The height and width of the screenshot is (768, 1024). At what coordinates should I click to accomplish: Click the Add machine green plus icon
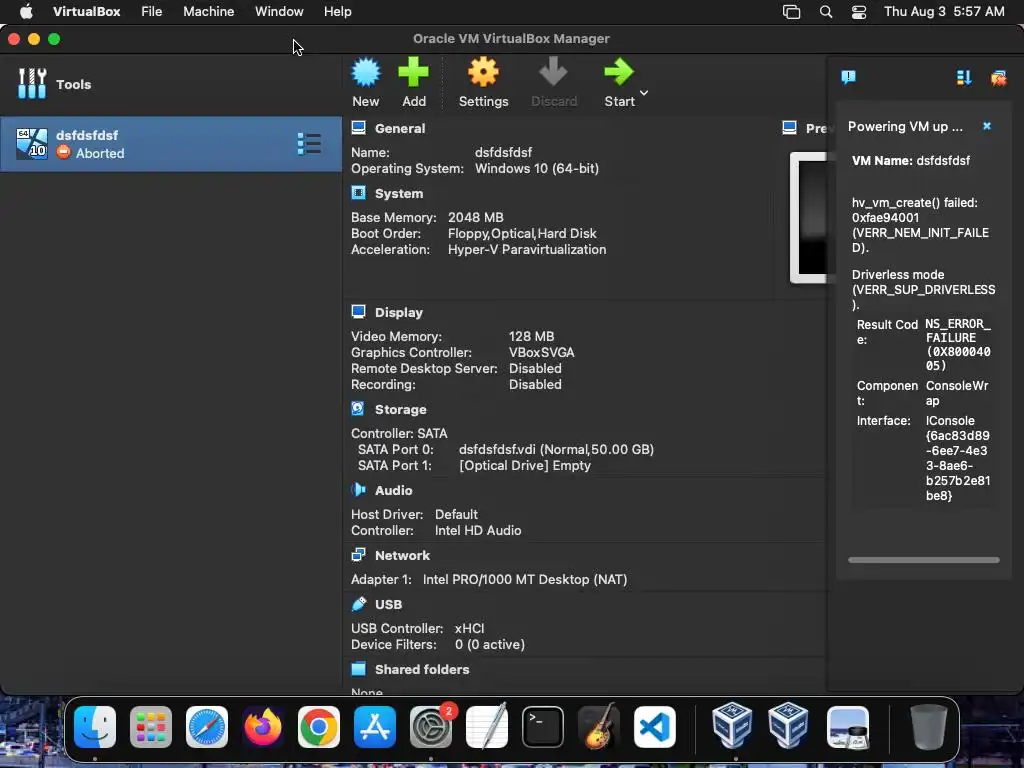pos(413,72)
